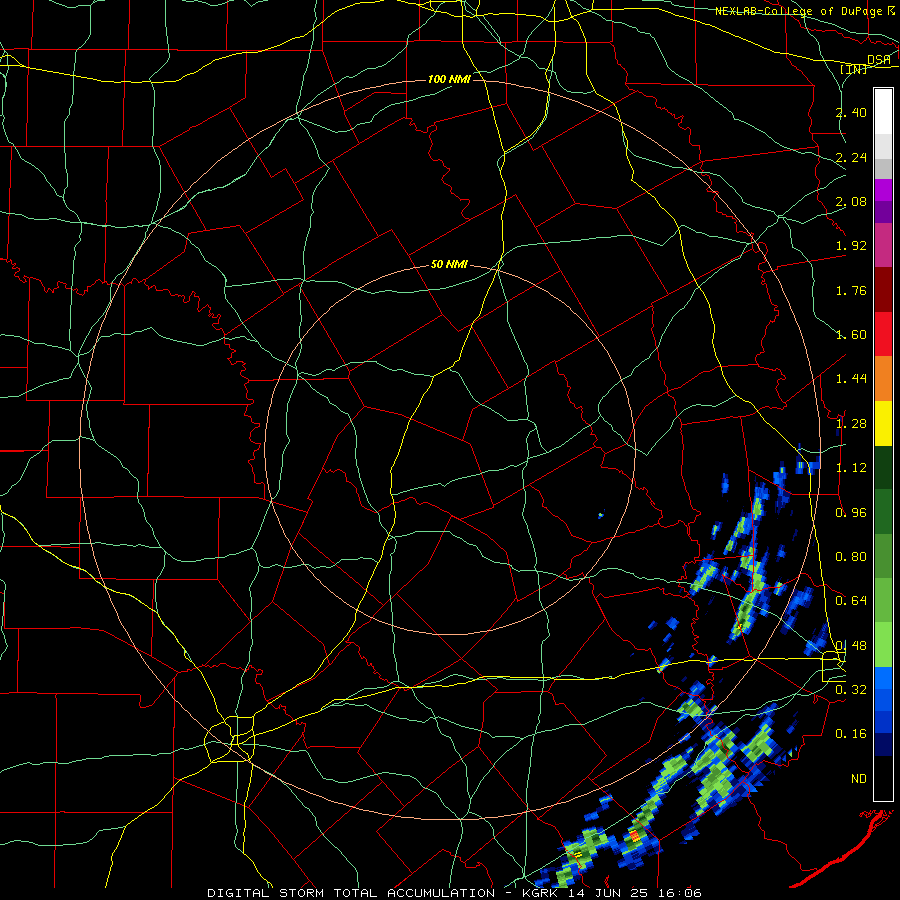Click the '1.28' legend value
900x900 pixels.
pos(851,424)
